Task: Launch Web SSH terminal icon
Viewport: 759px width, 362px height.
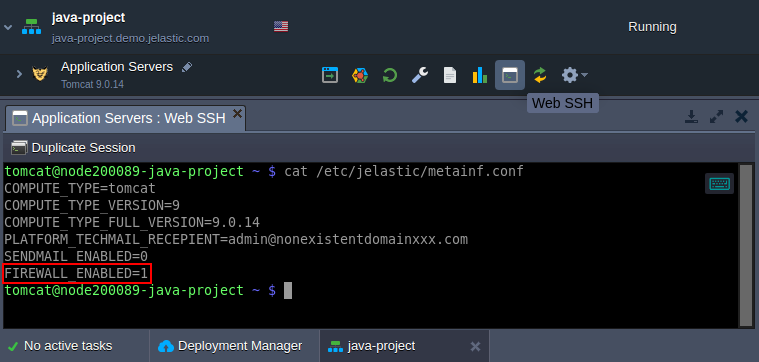Action: 510,75
